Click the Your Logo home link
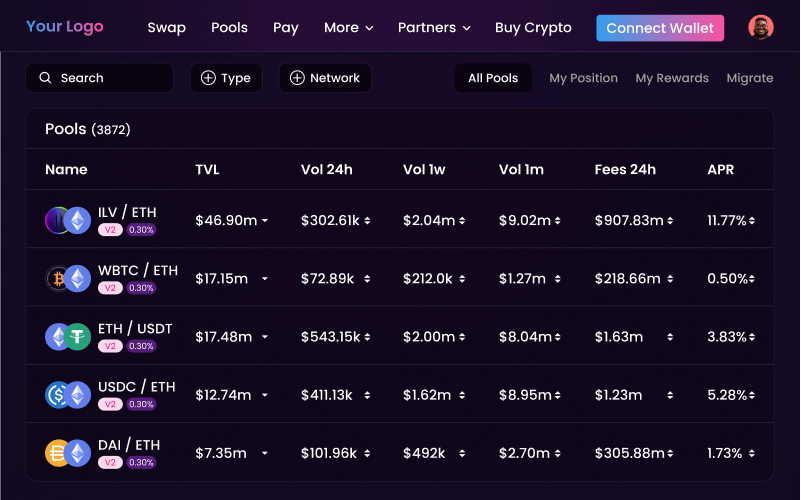 point(65,27)
